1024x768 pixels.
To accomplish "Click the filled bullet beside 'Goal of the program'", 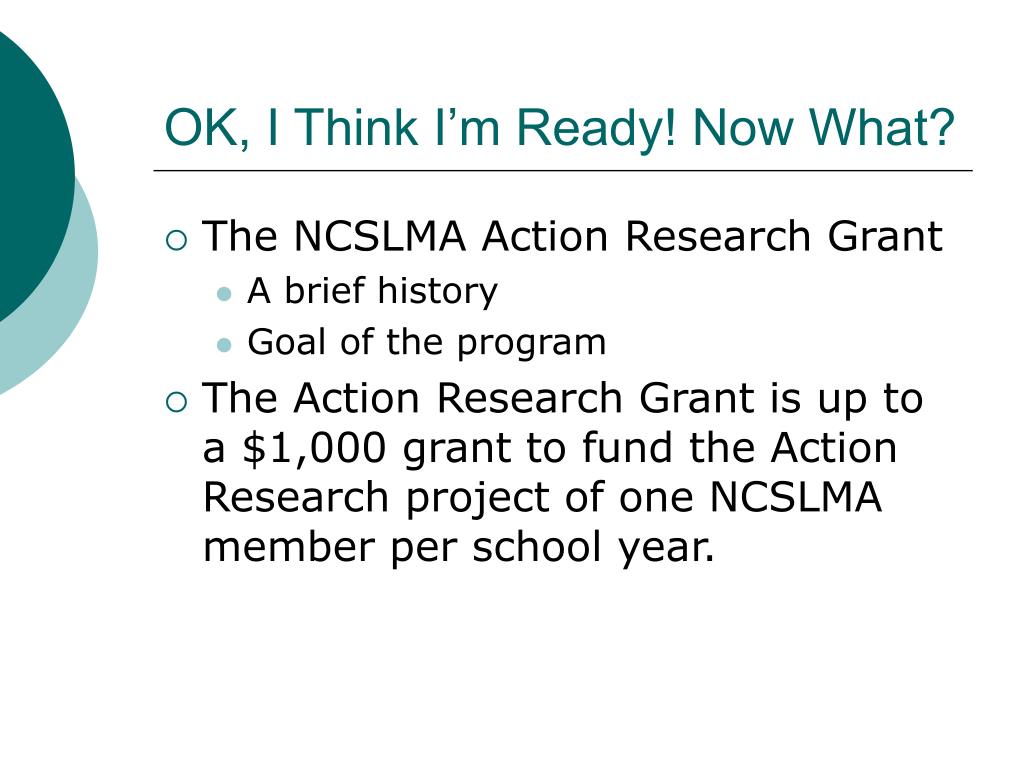I will [223, 345].
